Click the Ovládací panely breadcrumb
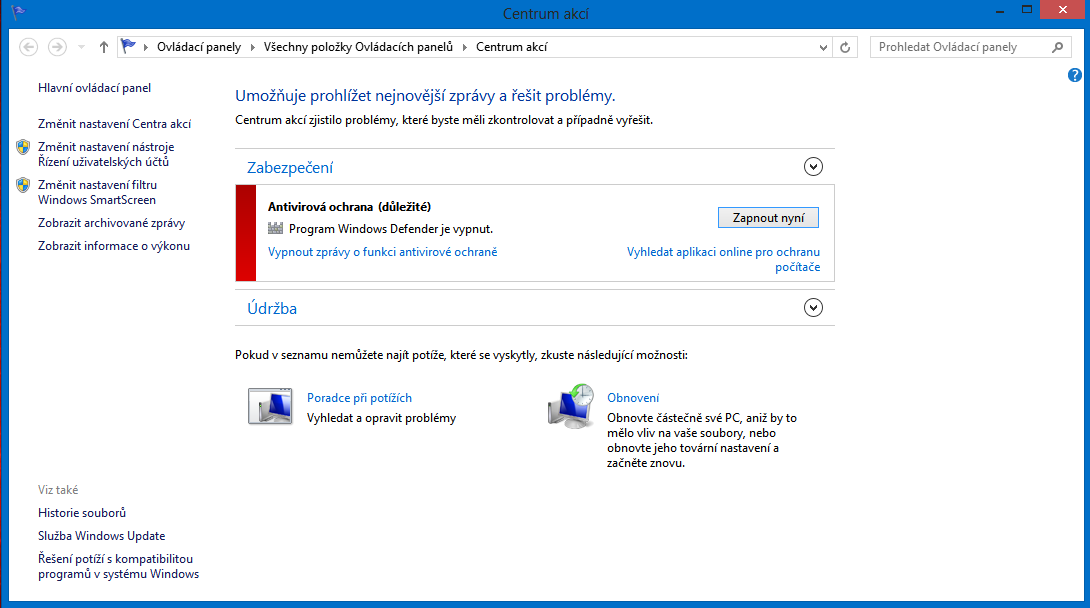Image resolution: width=1090 pixels, height=608 pixels. [x=199, y=47]
